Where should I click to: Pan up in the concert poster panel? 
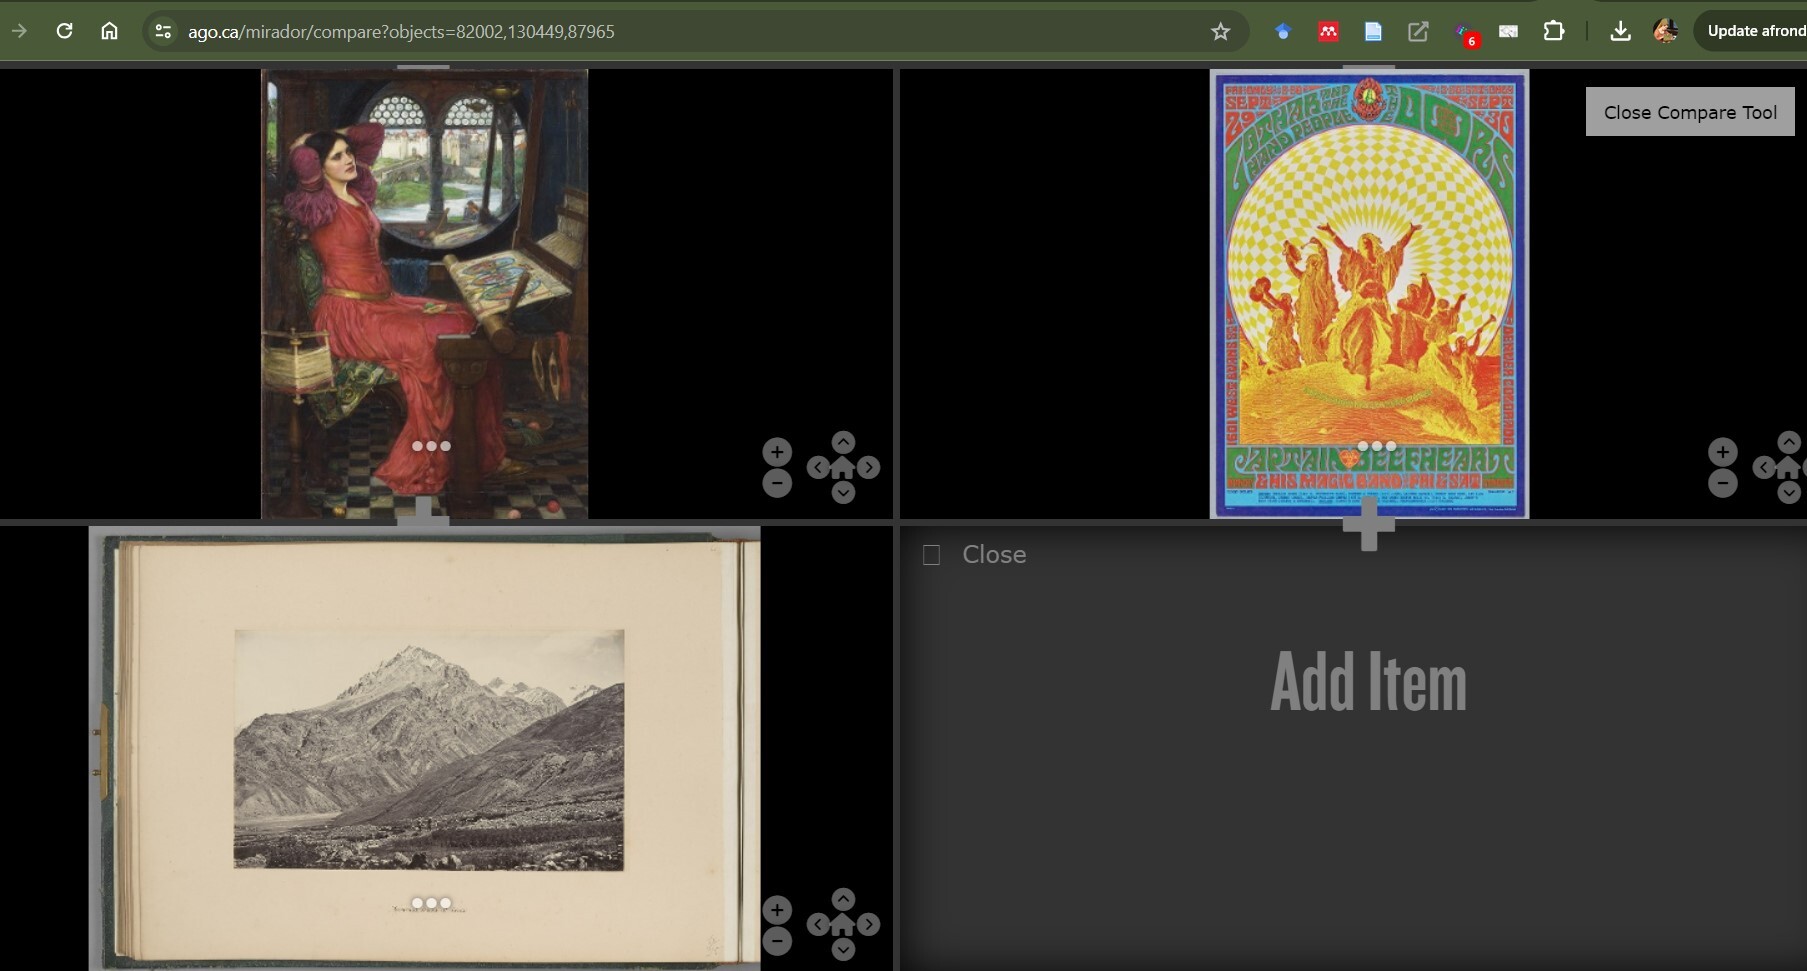click(x=1789, y=443)
